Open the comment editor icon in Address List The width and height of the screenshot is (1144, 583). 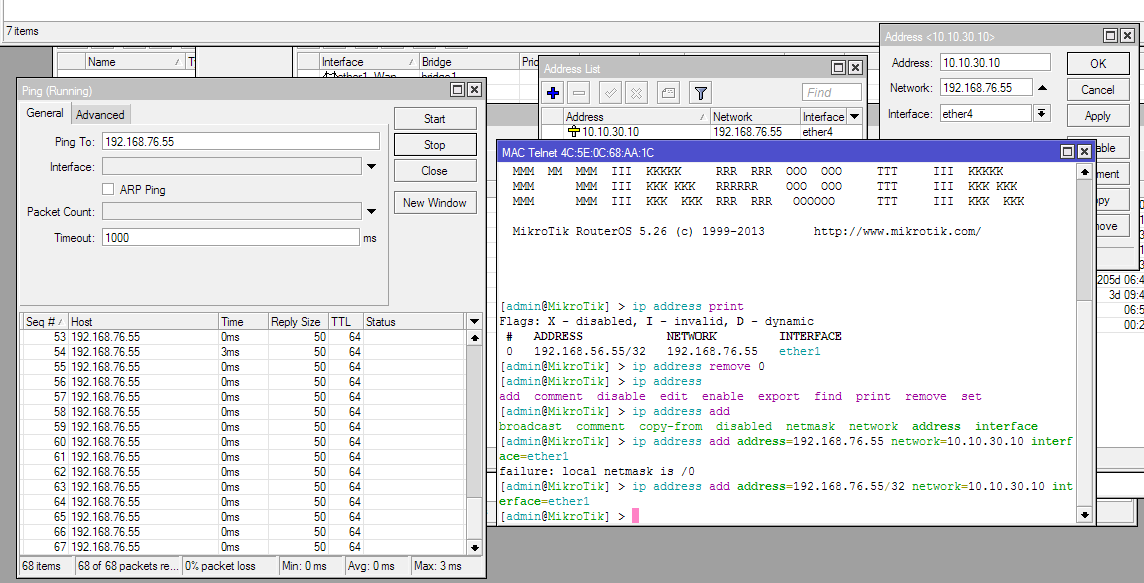pos(666,93)
